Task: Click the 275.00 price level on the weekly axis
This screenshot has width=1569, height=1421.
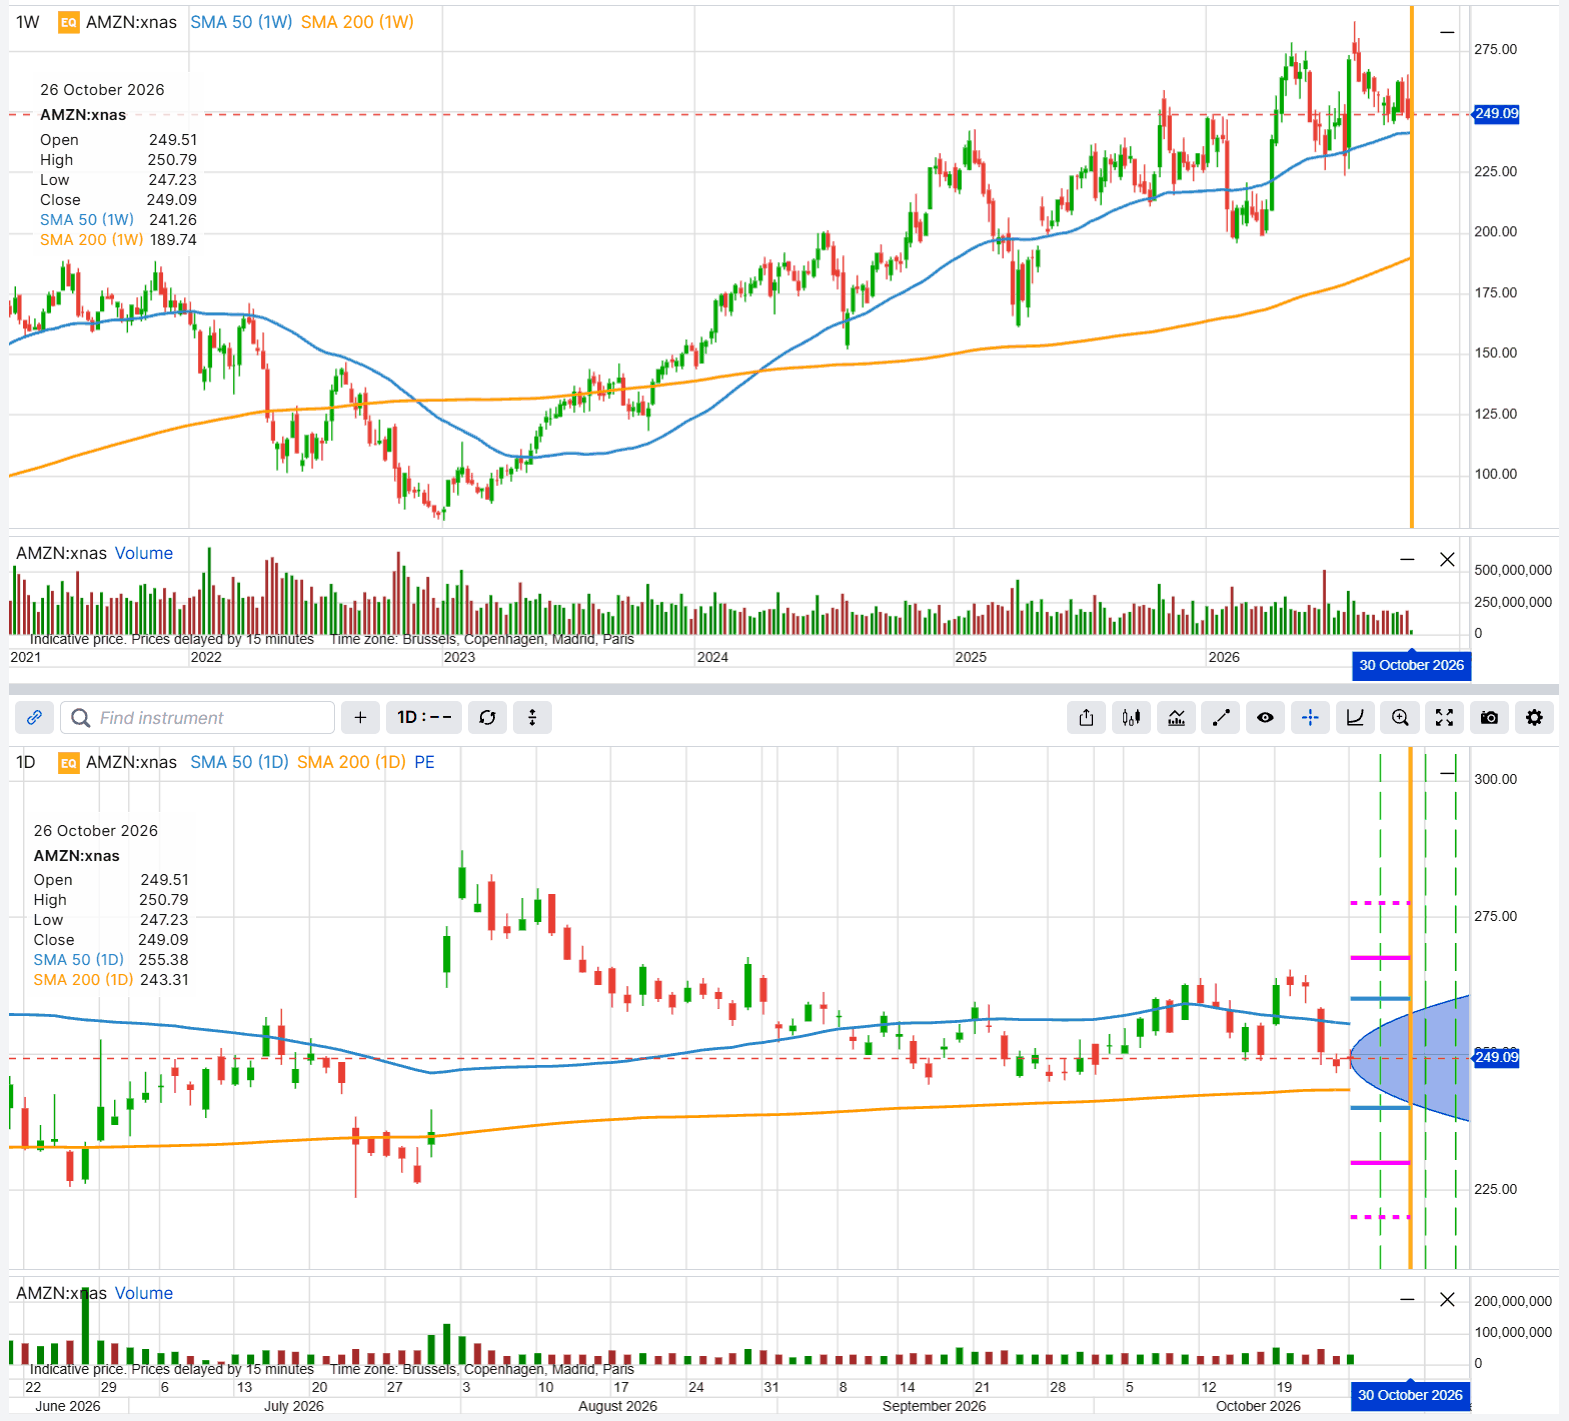Action: pos(1495,49)
